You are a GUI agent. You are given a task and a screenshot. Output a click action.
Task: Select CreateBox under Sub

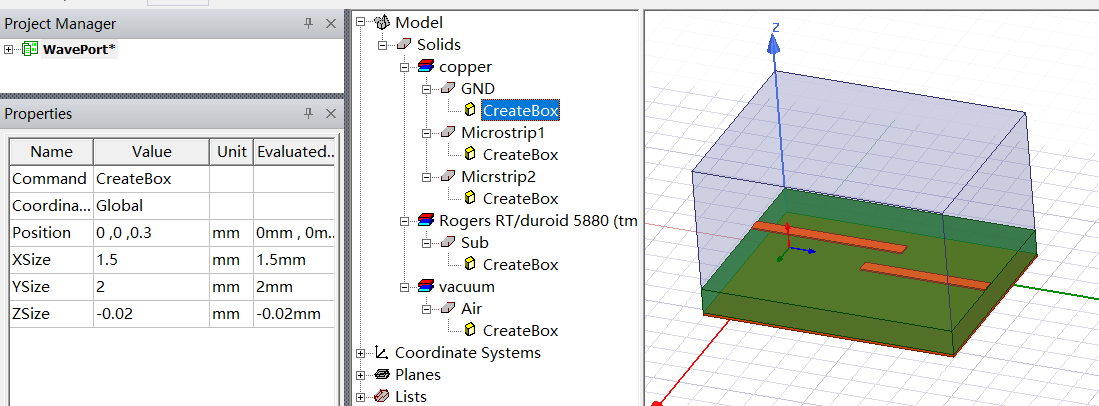(x=520, y=264)
